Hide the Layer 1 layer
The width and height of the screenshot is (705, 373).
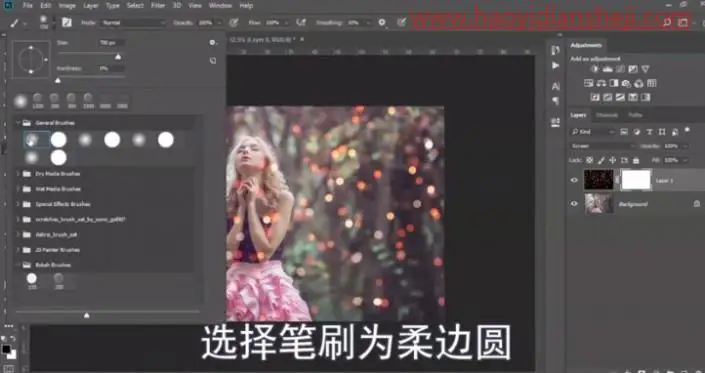coord(574,180)
